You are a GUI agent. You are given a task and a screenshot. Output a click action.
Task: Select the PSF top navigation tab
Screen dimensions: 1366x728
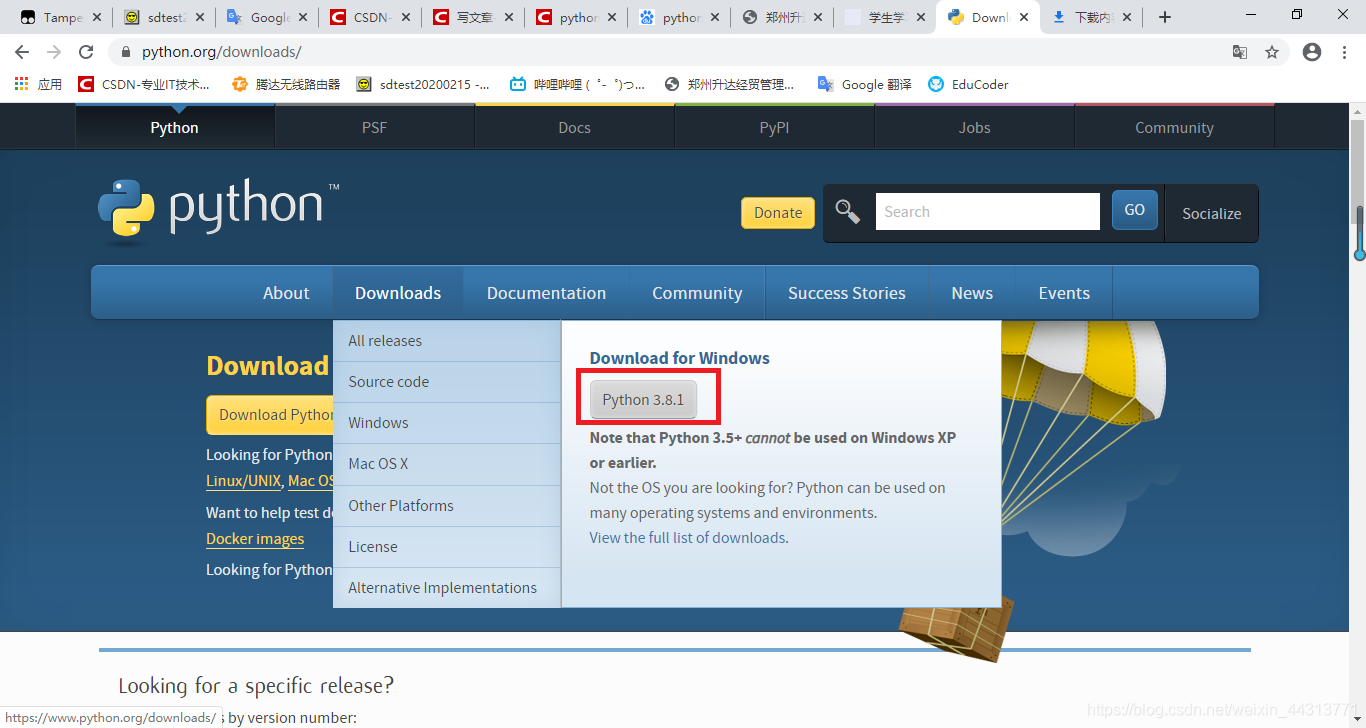375,127
